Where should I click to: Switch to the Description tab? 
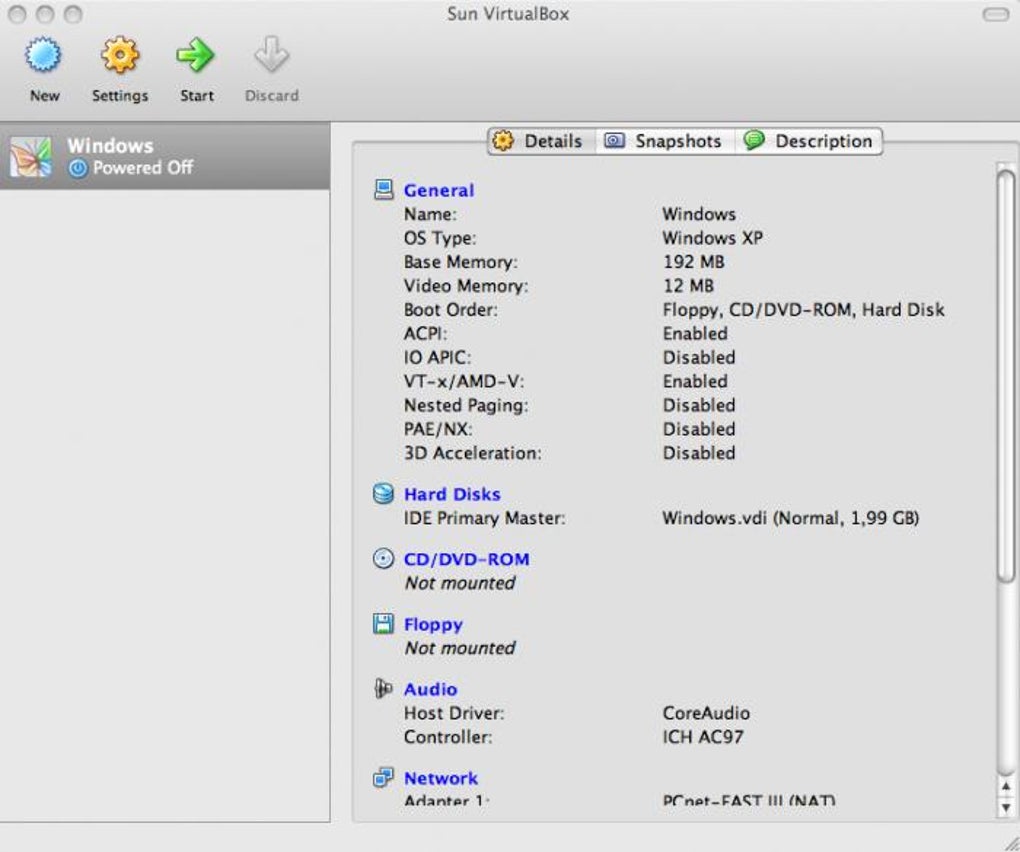pos(809,141)
